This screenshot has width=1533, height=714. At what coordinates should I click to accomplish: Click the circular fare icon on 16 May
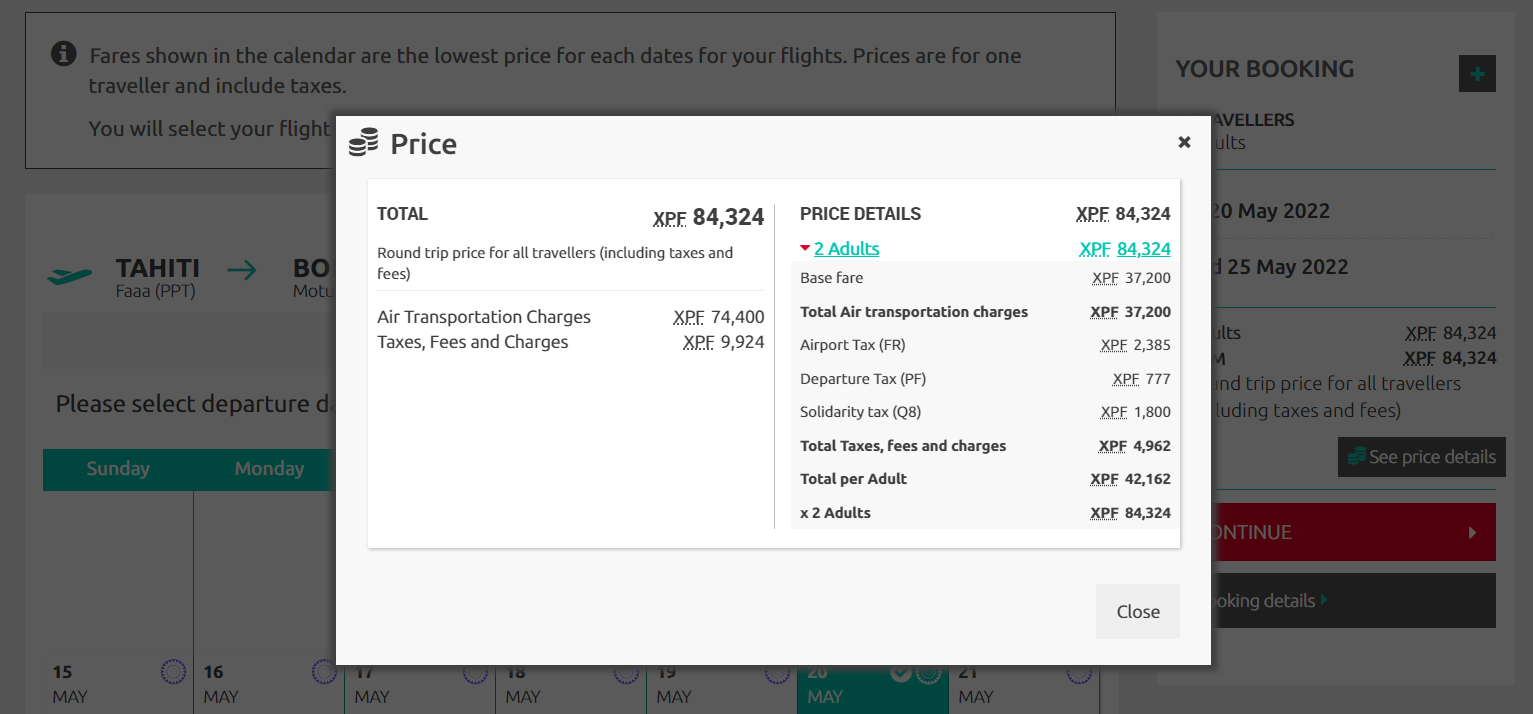pos(323,672)
